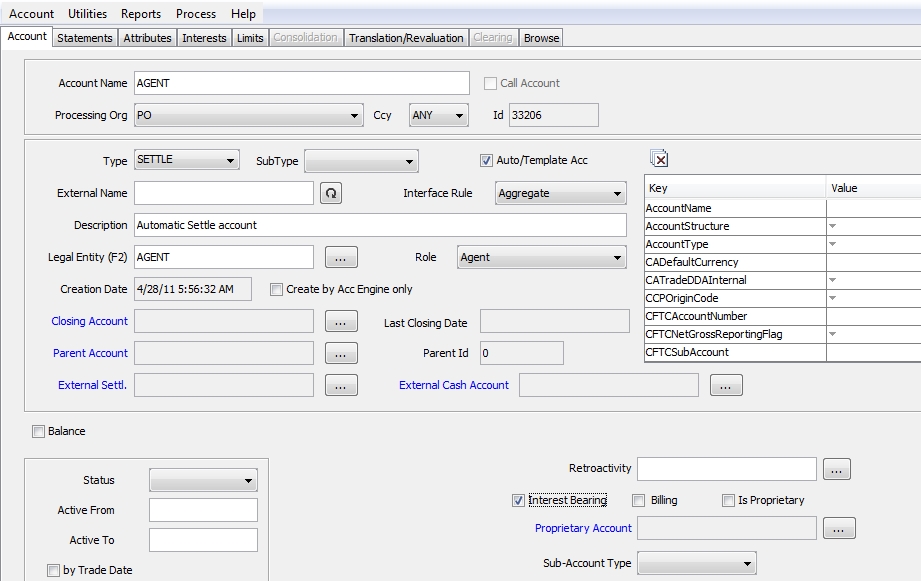Click the Parent Account browse button
The height and width of the screenshot is (581, 921).
pyautogui.click(x=341, y=354)
